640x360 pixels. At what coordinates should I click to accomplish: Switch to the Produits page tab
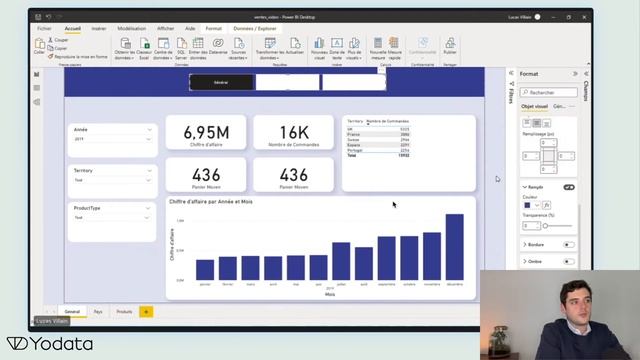tap(124, 312)
